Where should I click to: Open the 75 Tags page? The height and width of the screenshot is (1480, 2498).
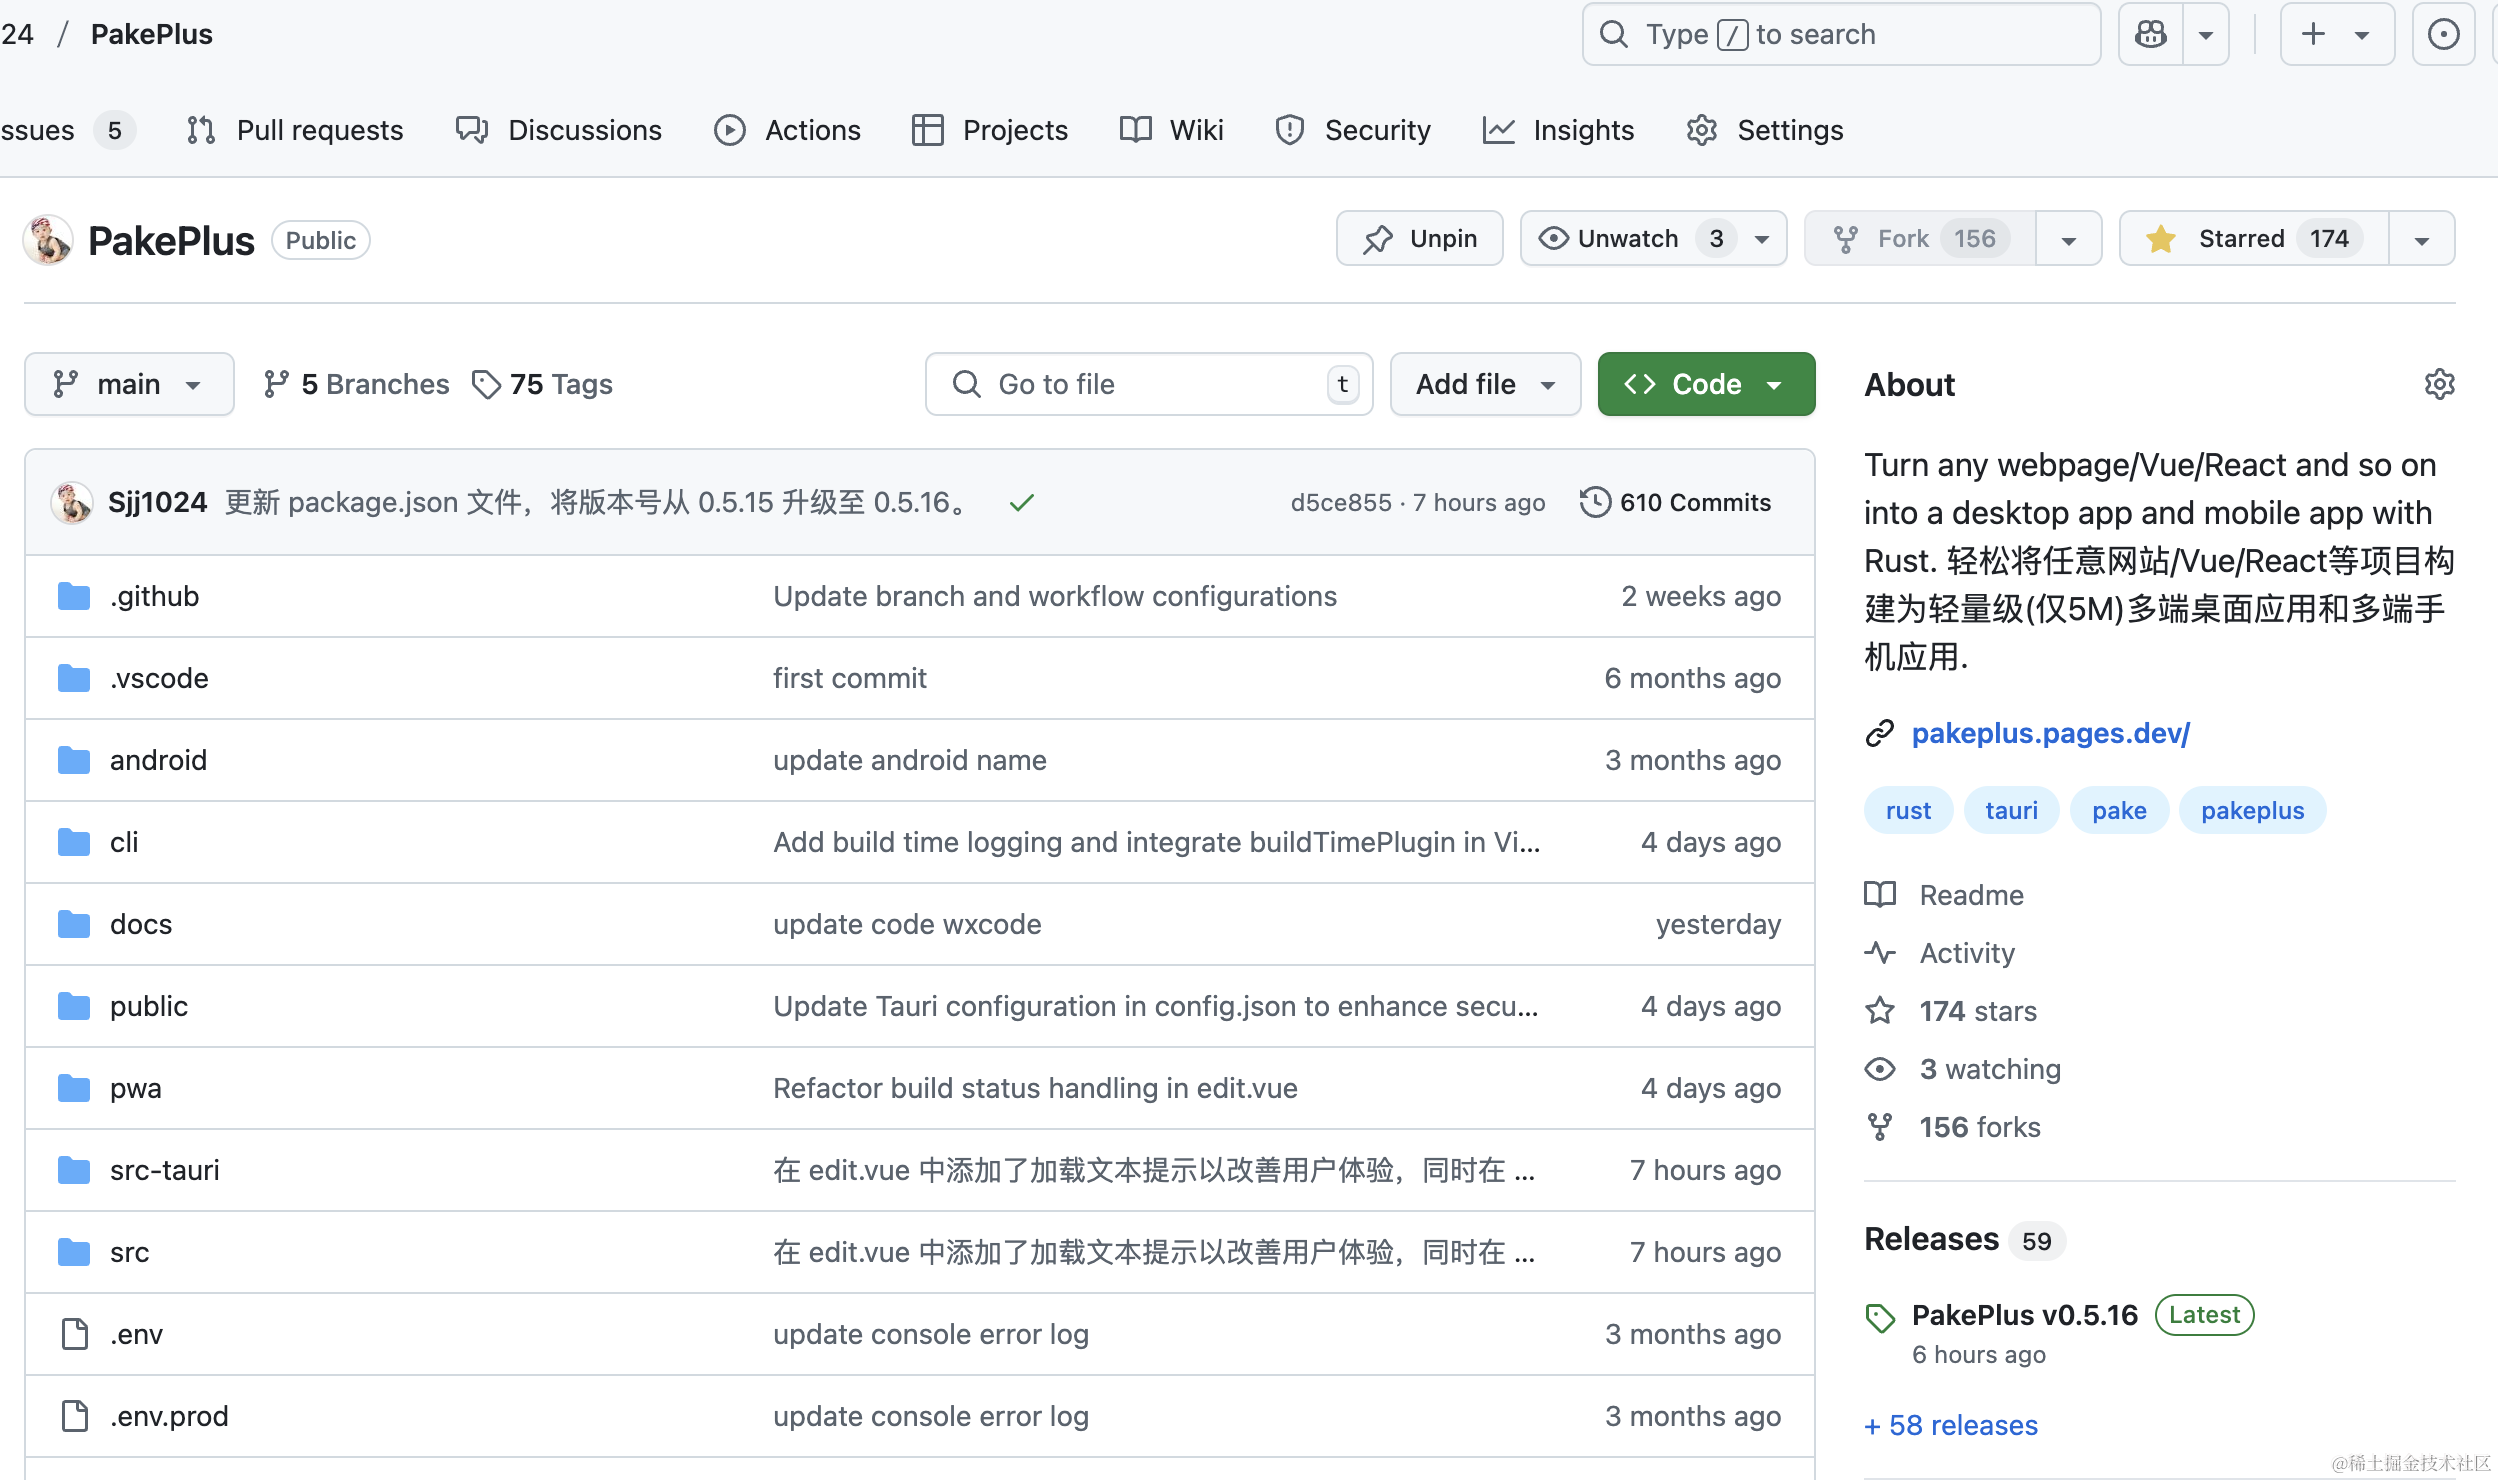[543, 384]
